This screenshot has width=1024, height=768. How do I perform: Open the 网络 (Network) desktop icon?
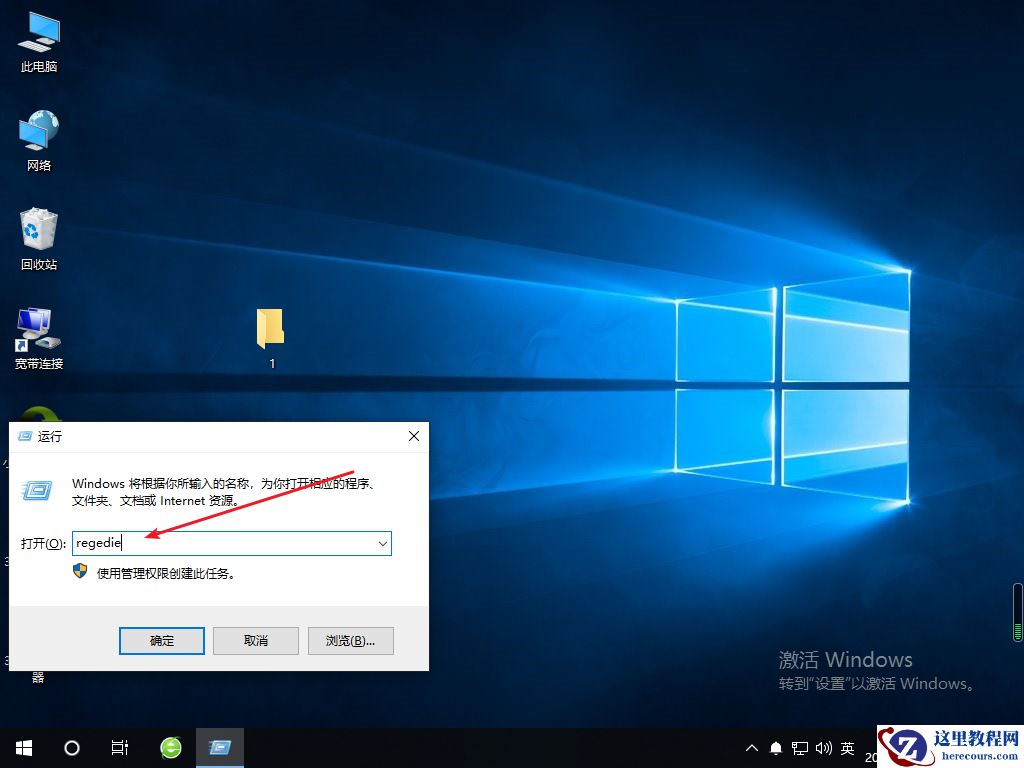pos(37,133)
